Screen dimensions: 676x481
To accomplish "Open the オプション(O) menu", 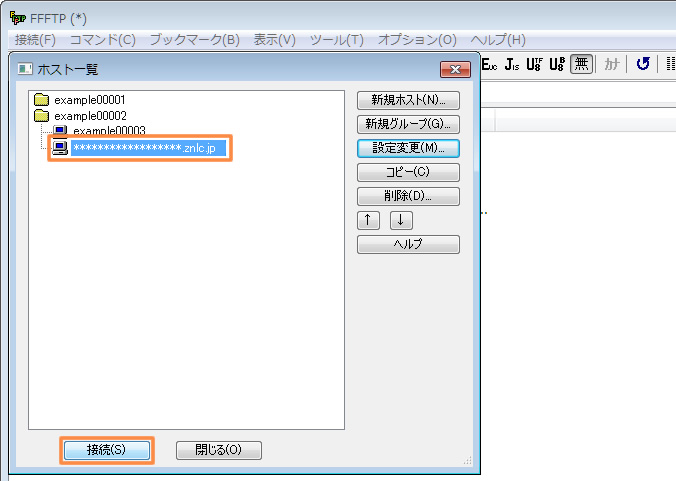I will [417, 40].
